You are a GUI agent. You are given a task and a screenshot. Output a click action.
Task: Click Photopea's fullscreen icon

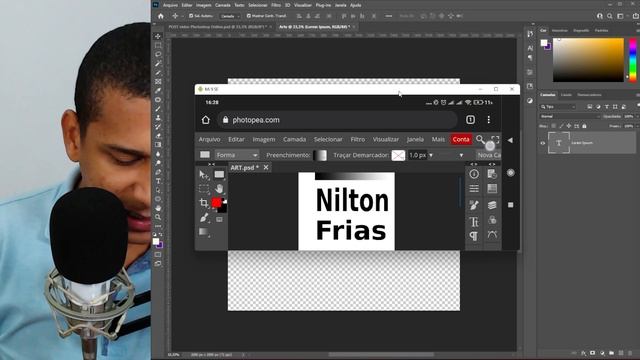pyautogui.click(x=495, y=139)
